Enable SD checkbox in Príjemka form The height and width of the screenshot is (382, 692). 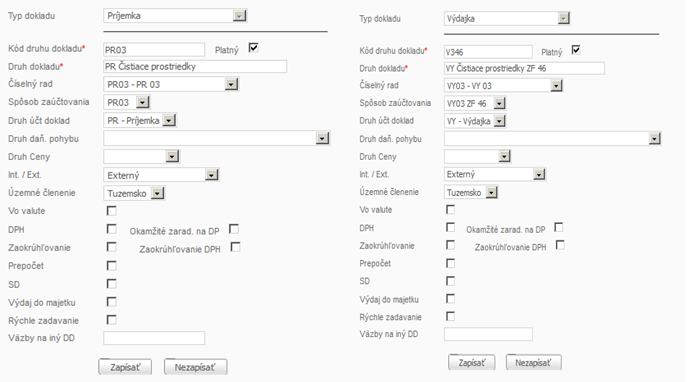112,284
